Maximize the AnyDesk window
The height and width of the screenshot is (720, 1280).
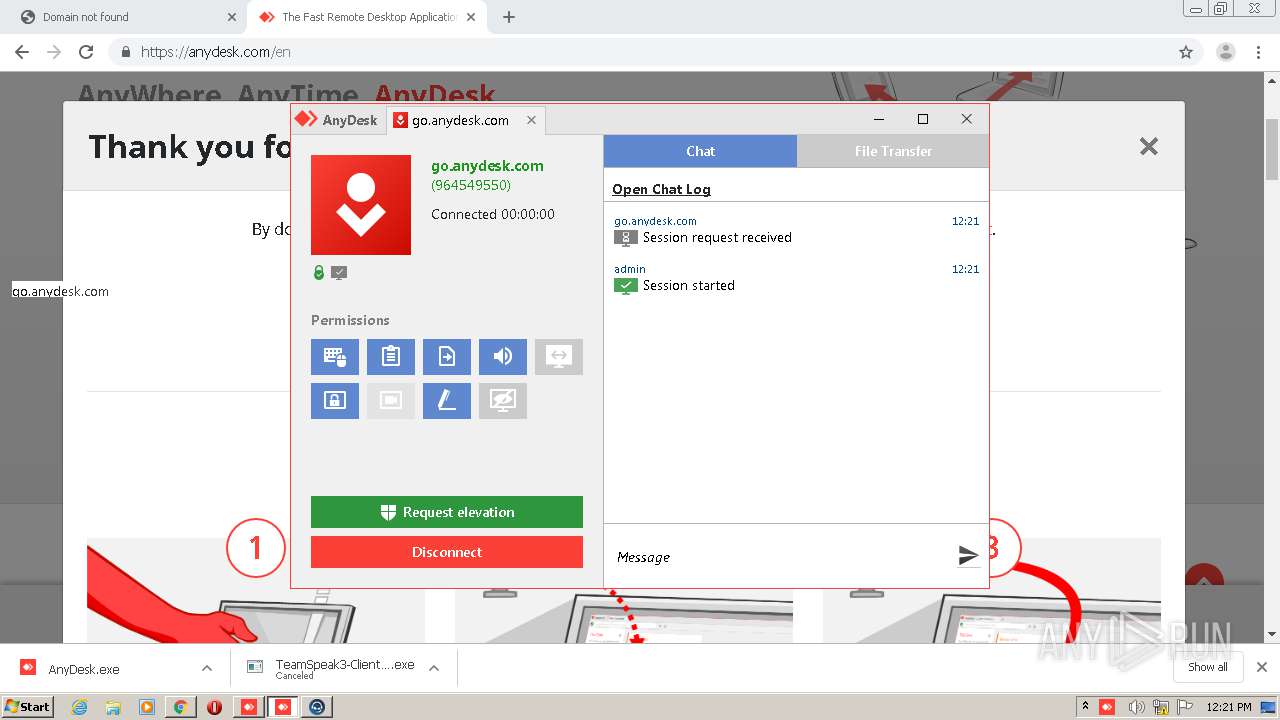[923, 119]
